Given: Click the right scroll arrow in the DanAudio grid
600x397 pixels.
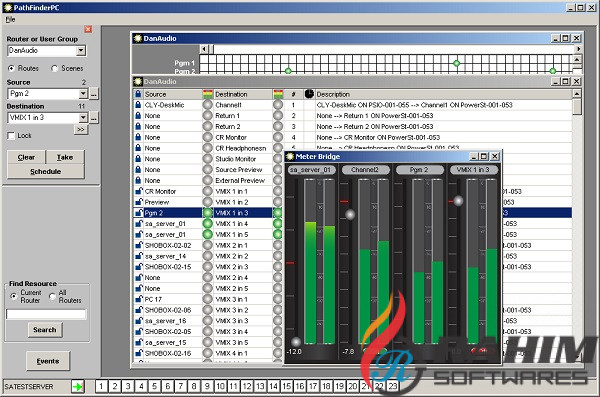Looking at the screenshot, I should coord(578,49).
